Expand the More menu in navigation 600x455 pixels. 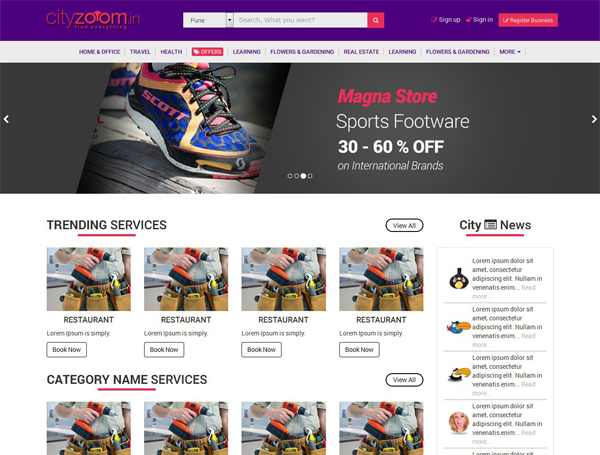(510, 52)
